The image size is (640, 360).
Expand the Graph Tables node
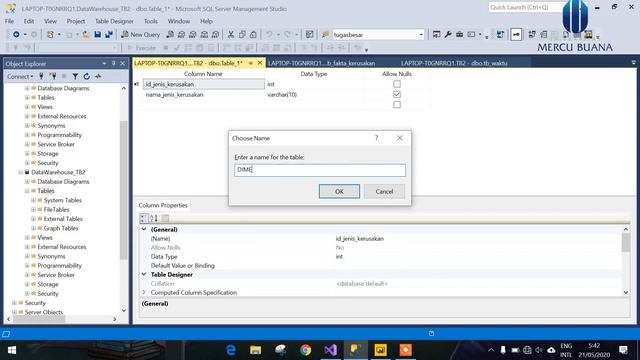33,228
